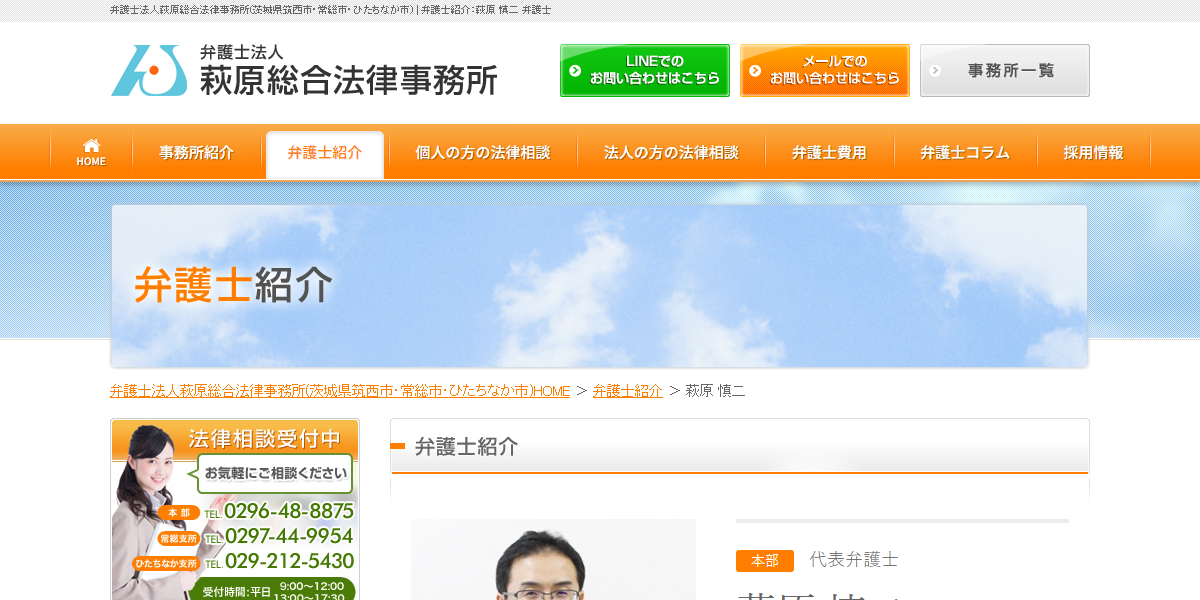Click the 弁護士紹介 breadcrumb link

click(627, 391)
